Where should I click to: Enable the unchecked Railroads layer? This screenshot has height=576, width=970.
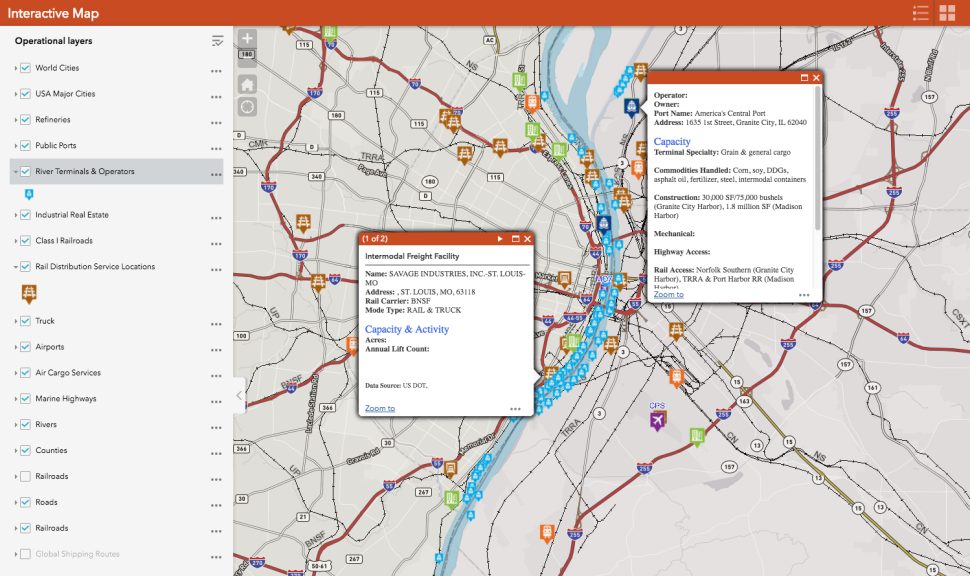pos(26,477)
